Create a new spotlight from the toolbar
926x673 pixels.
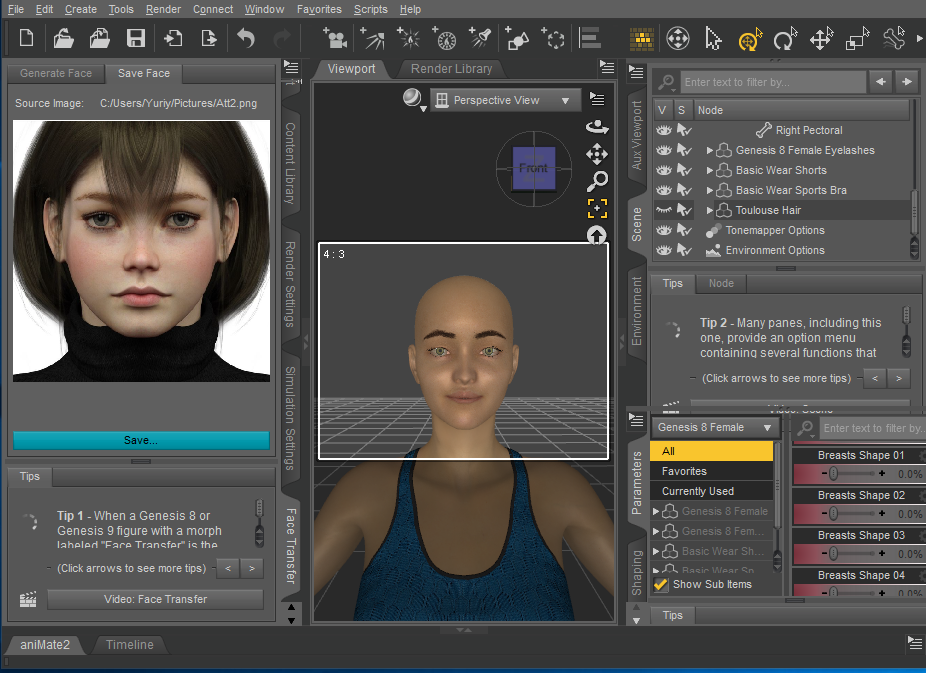[481, 39]
